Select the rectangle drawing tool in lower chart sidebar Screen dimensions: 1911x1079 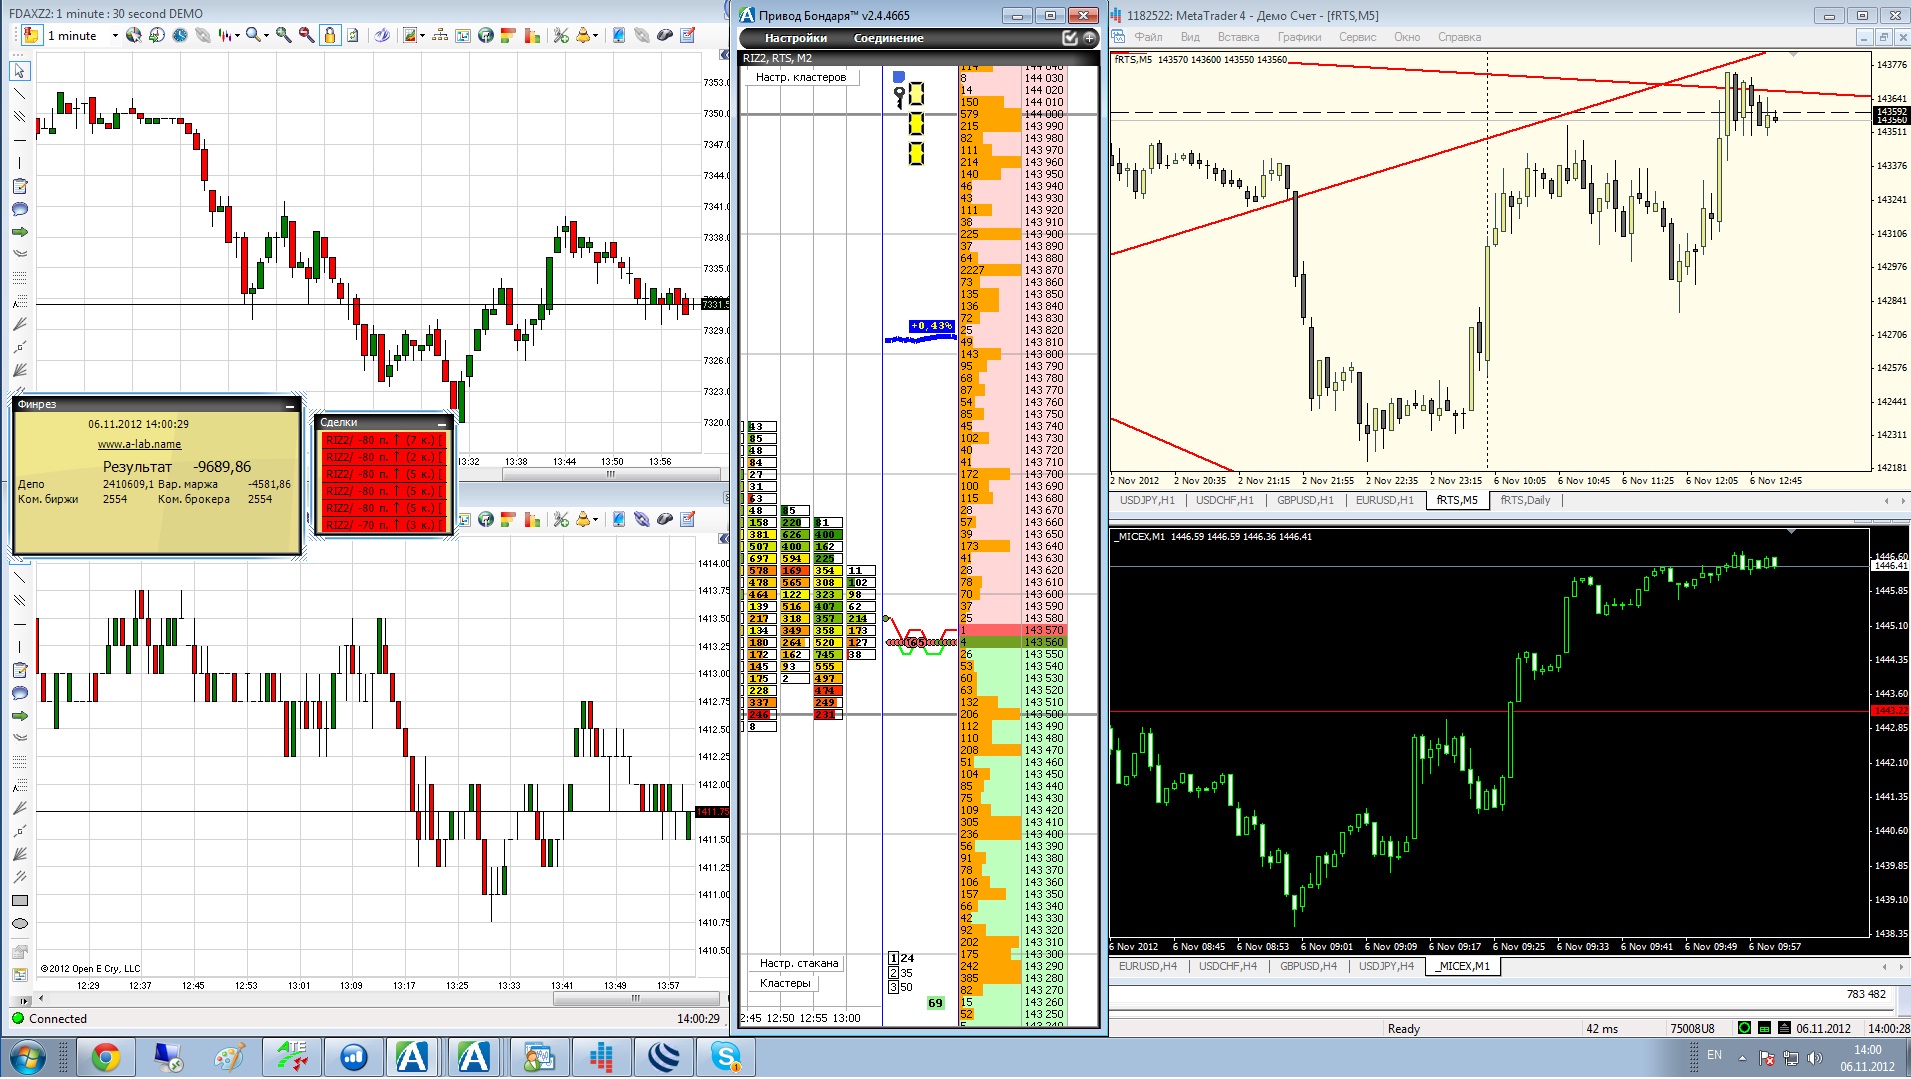click(x=20, y=901)
